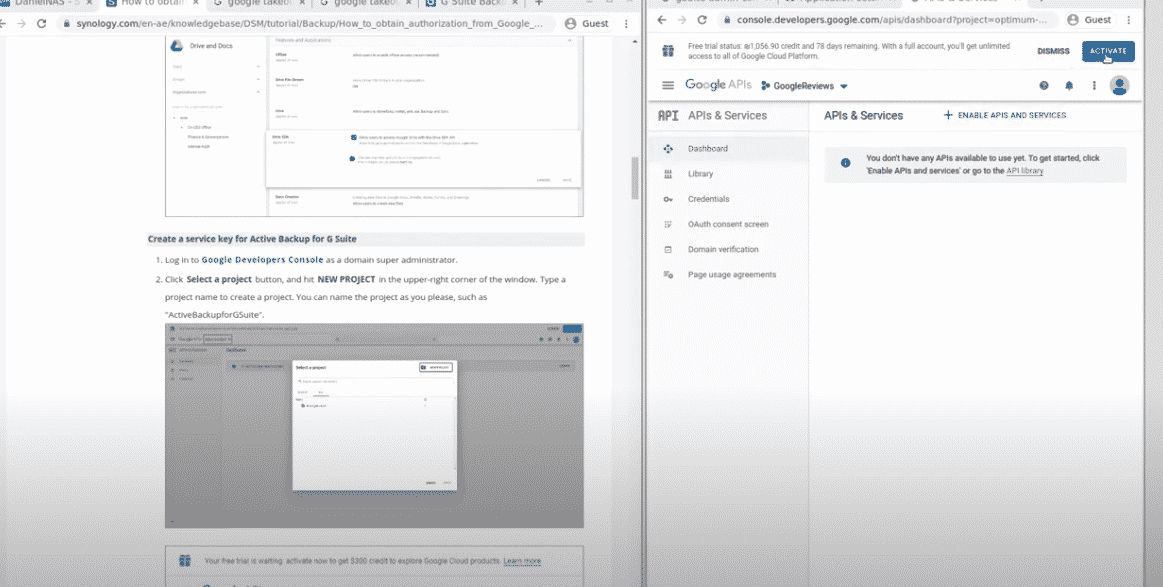Go forward in the Google console window
The image size is (1163, 587).
click(x=682, y=20)
